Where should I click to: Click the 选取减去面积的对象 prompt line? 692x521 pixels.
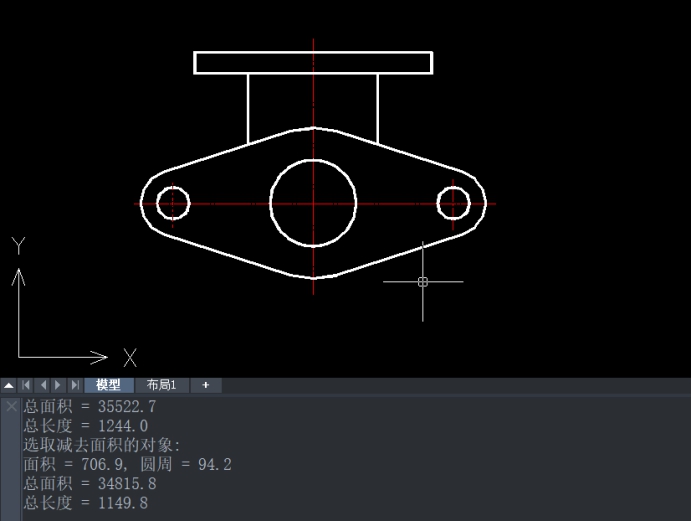(102, 445)
